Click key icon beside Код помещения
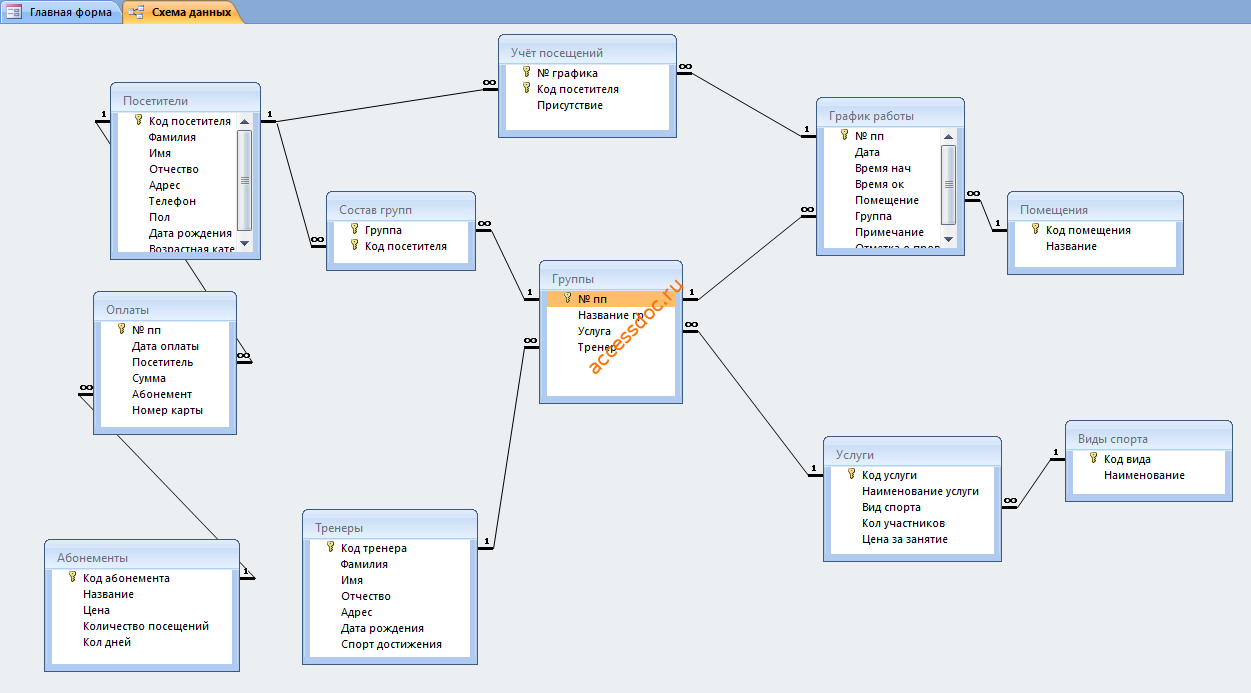The width and height of the screenshot is (1251, 693). coord(1035,229)
